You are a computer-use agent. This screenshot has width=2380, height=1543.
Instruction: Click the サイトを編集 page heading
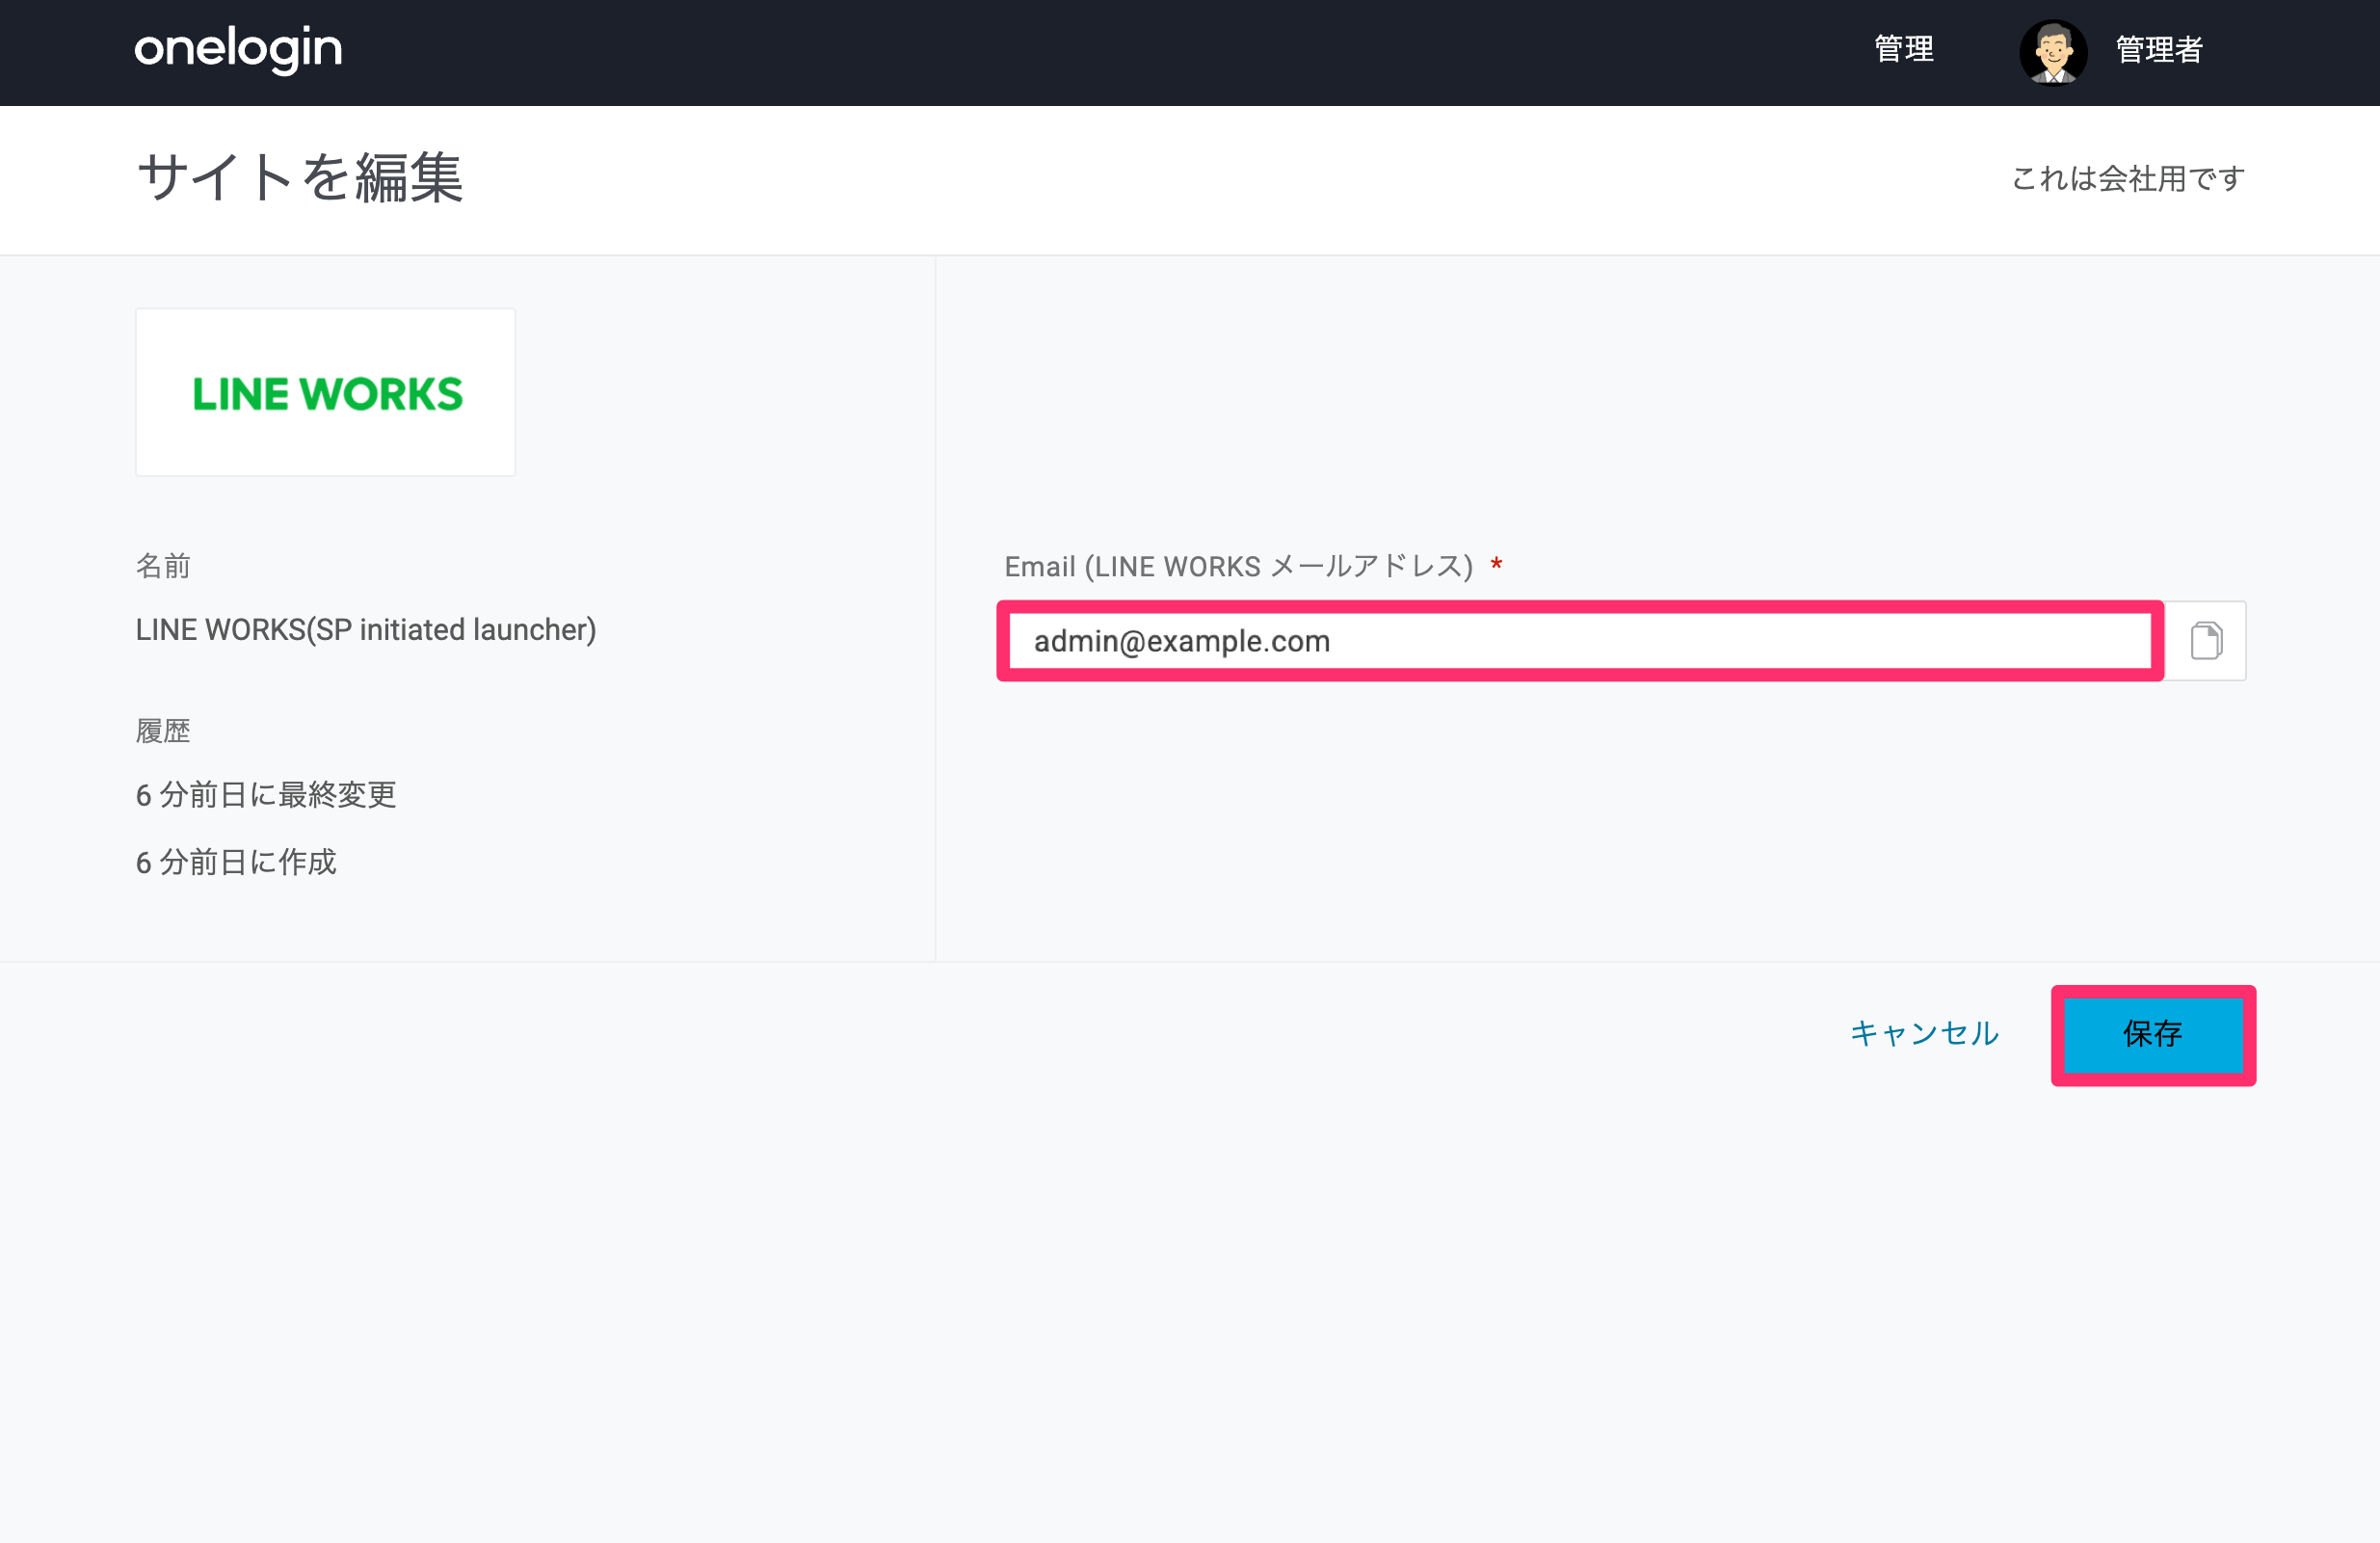[x=300, y=178]
